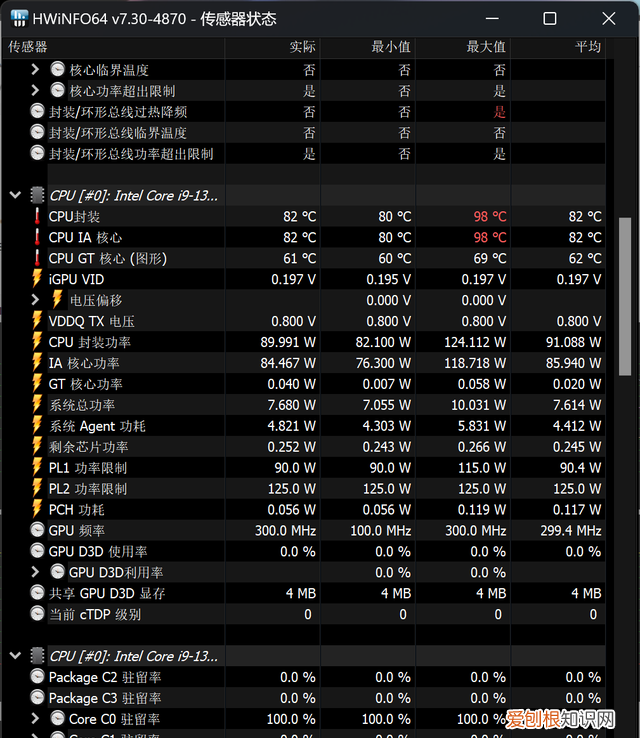The image size is (640, 738).
Task: Collapse the second CPU [#0] Intel Core i9 group
Action: [16, 656]
